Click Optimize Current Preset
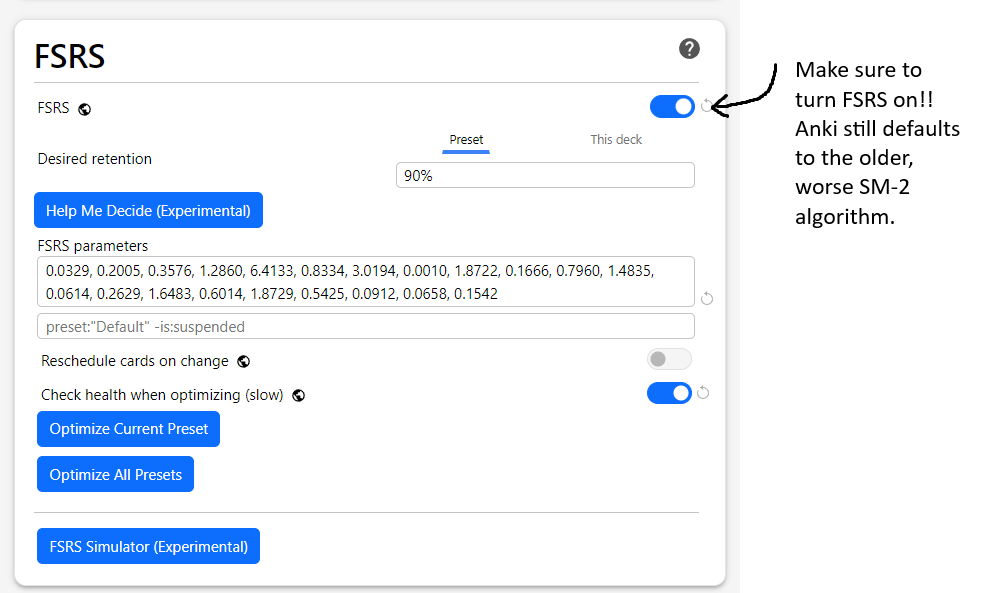 coord(129,429)
